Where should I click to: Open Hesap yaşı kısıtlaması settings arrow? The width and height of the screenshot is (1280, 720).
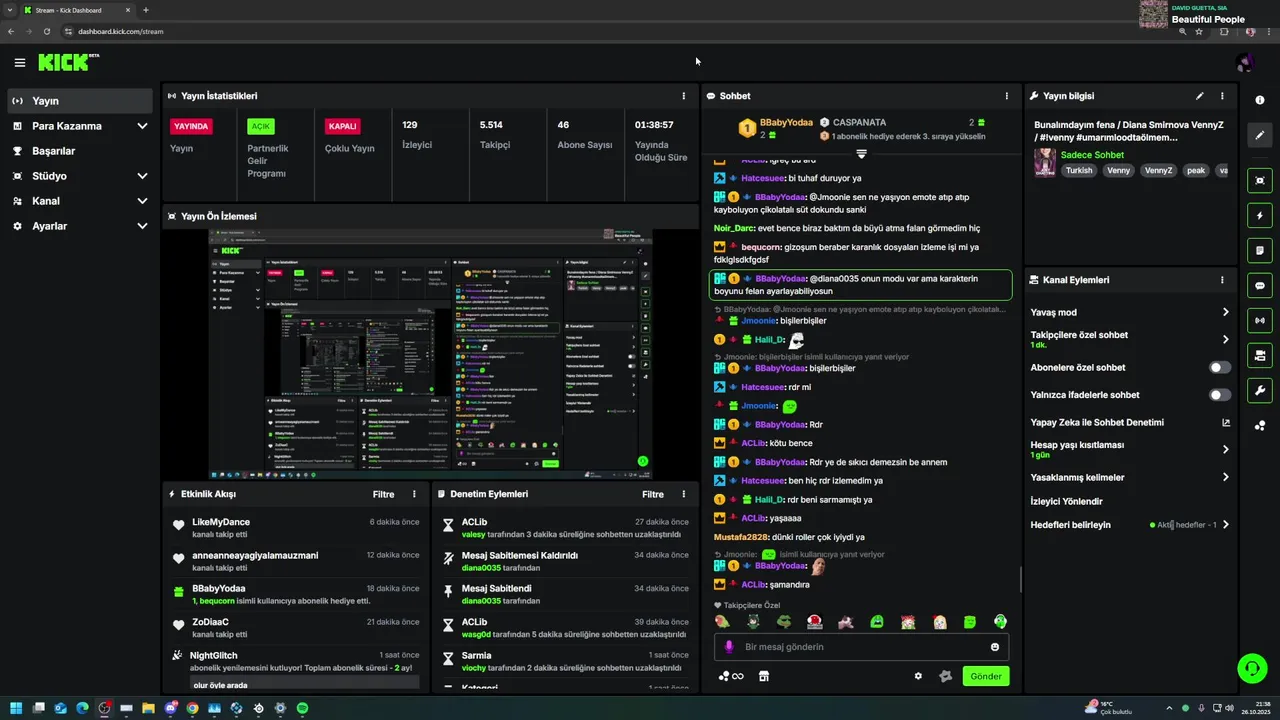tap(1226, 449)
